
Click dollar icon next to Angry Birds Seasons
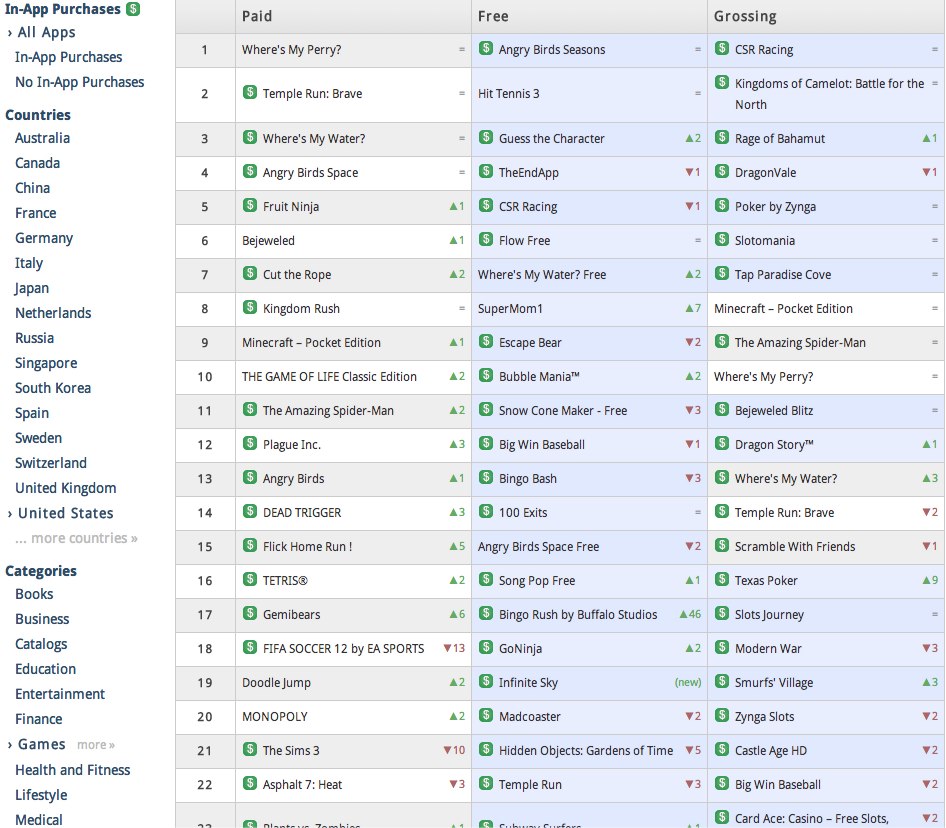click(486, 48)
